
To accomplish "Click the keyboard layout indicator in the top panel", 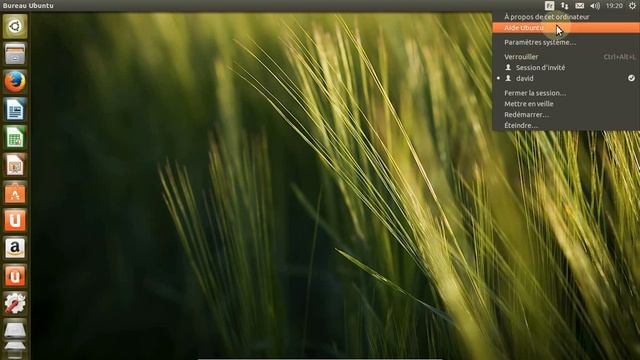I will pyautogui.click(x=549, y=6).
